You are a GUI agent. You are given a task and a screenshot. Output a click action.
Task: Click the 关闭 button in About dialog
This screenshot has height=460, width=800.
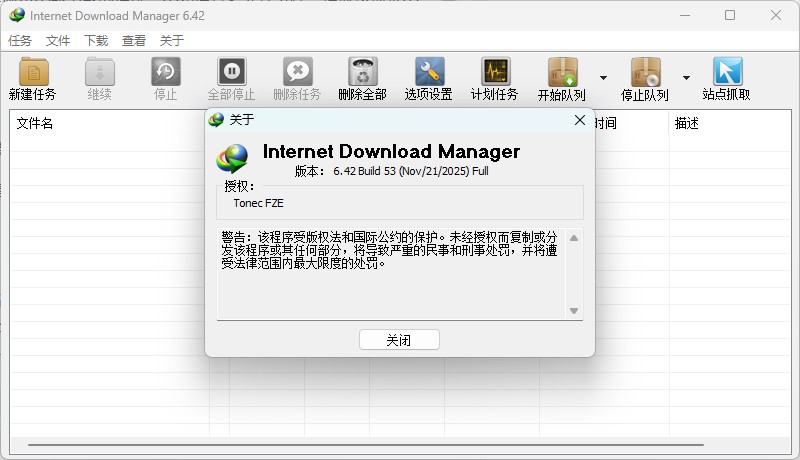tap(399, 340)
